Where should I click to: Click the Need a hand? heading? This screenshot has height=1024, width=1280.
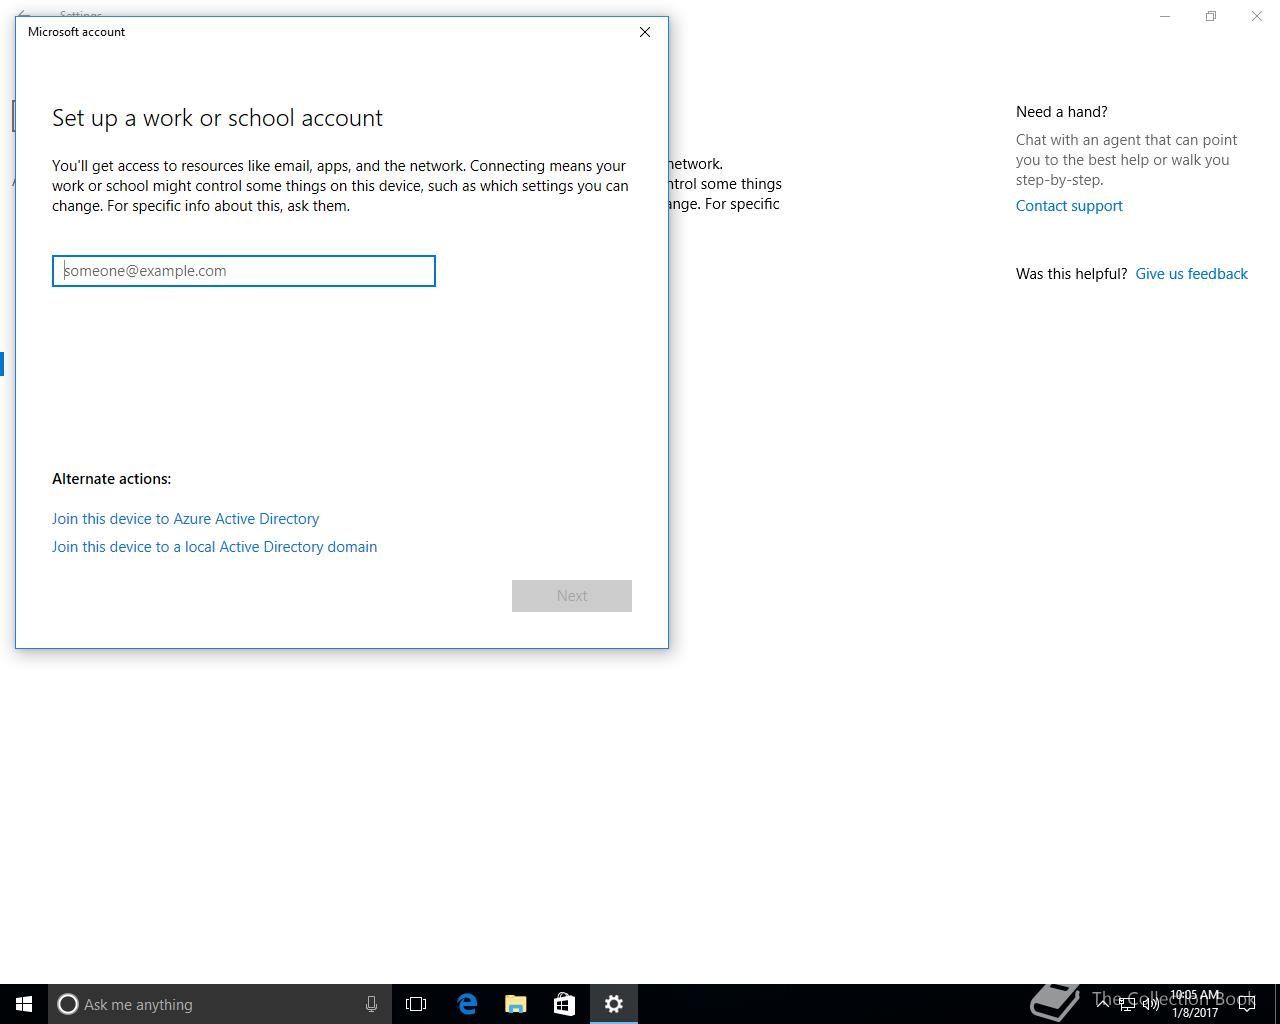point(1061,112)
